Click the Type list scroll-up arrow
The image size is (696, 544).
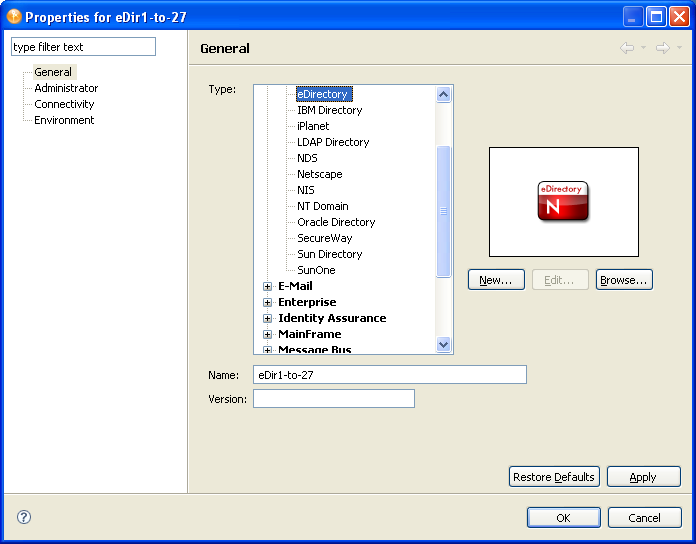443,95
